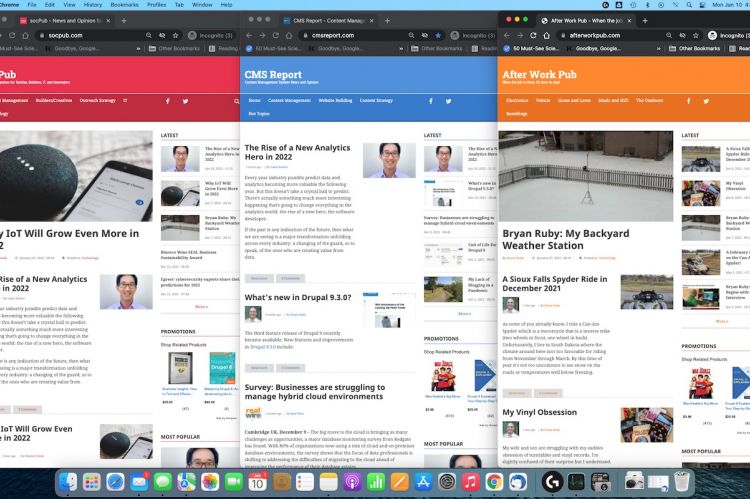Screen dimensions: 750x499
Task: Click home icon in After Work Pub window
Action: click(547, 35)
